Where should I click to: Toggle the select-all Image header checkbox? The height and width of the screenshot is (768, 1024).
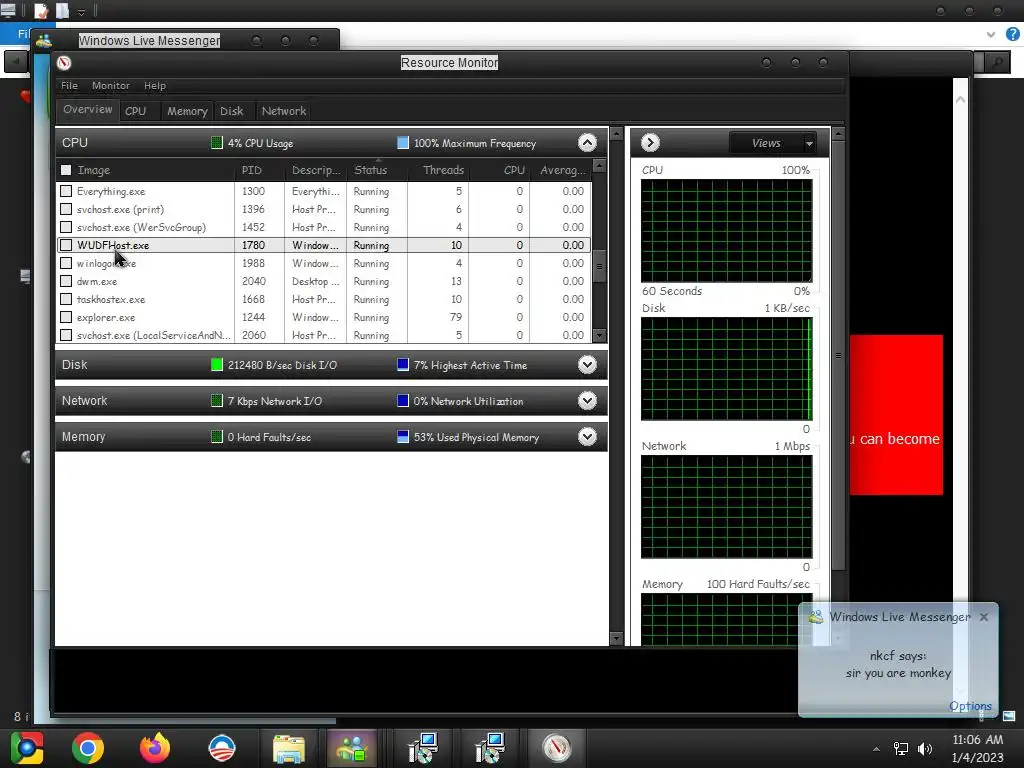click(x=66, y=170)
